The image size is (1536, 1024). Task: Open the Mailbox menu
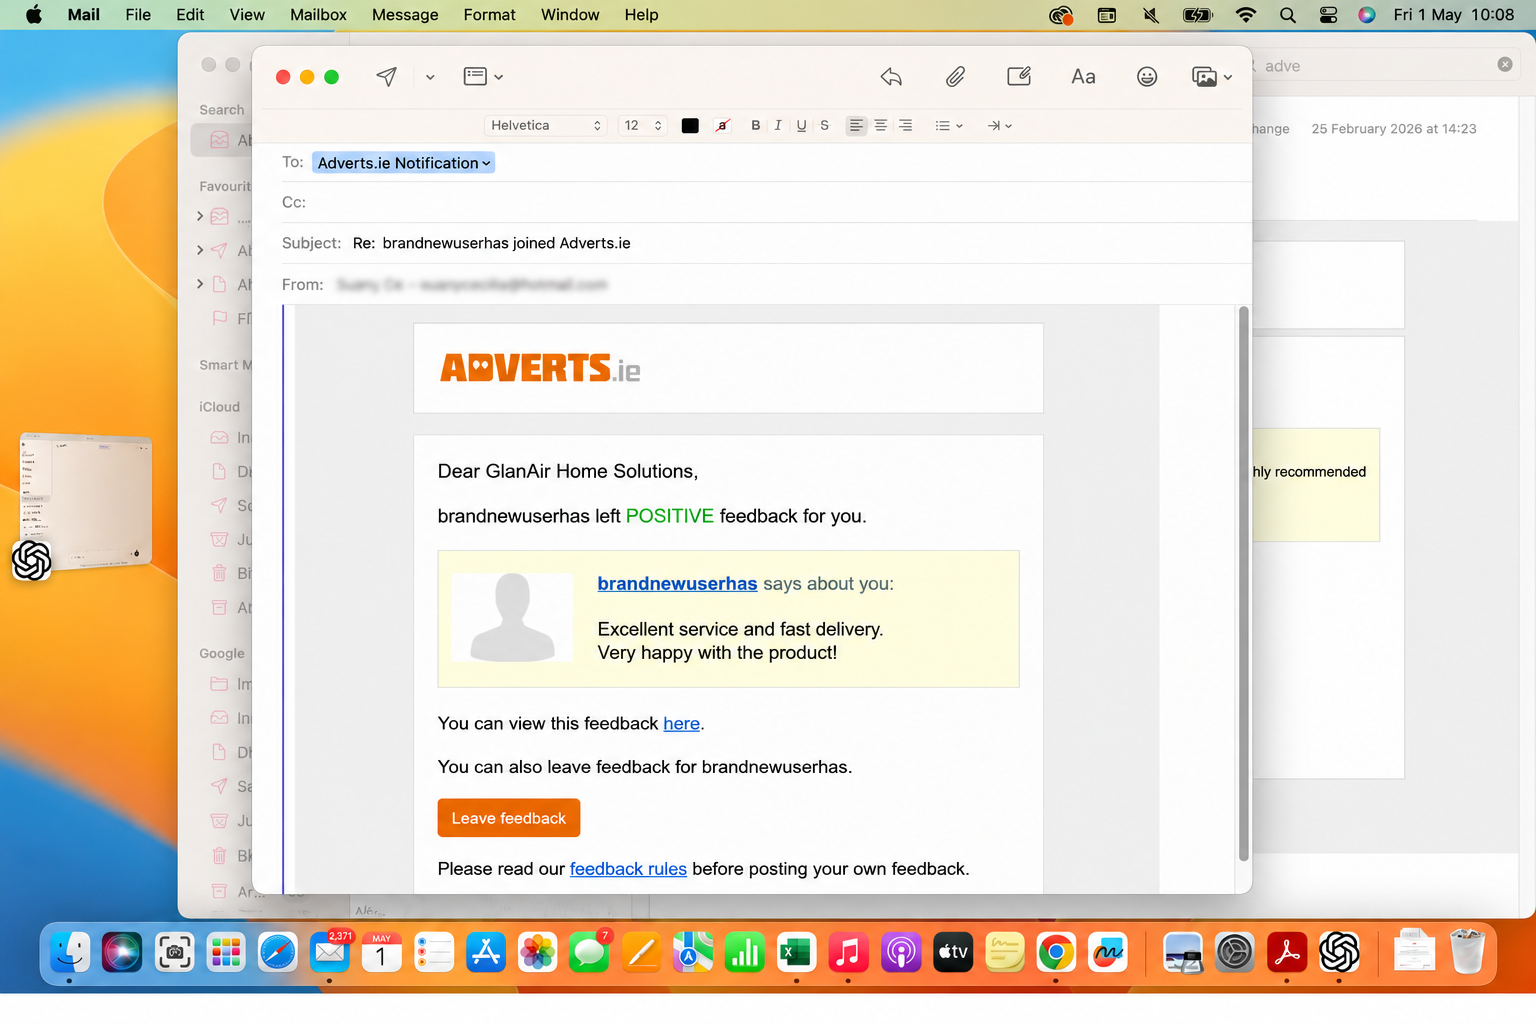coord(318,15)
